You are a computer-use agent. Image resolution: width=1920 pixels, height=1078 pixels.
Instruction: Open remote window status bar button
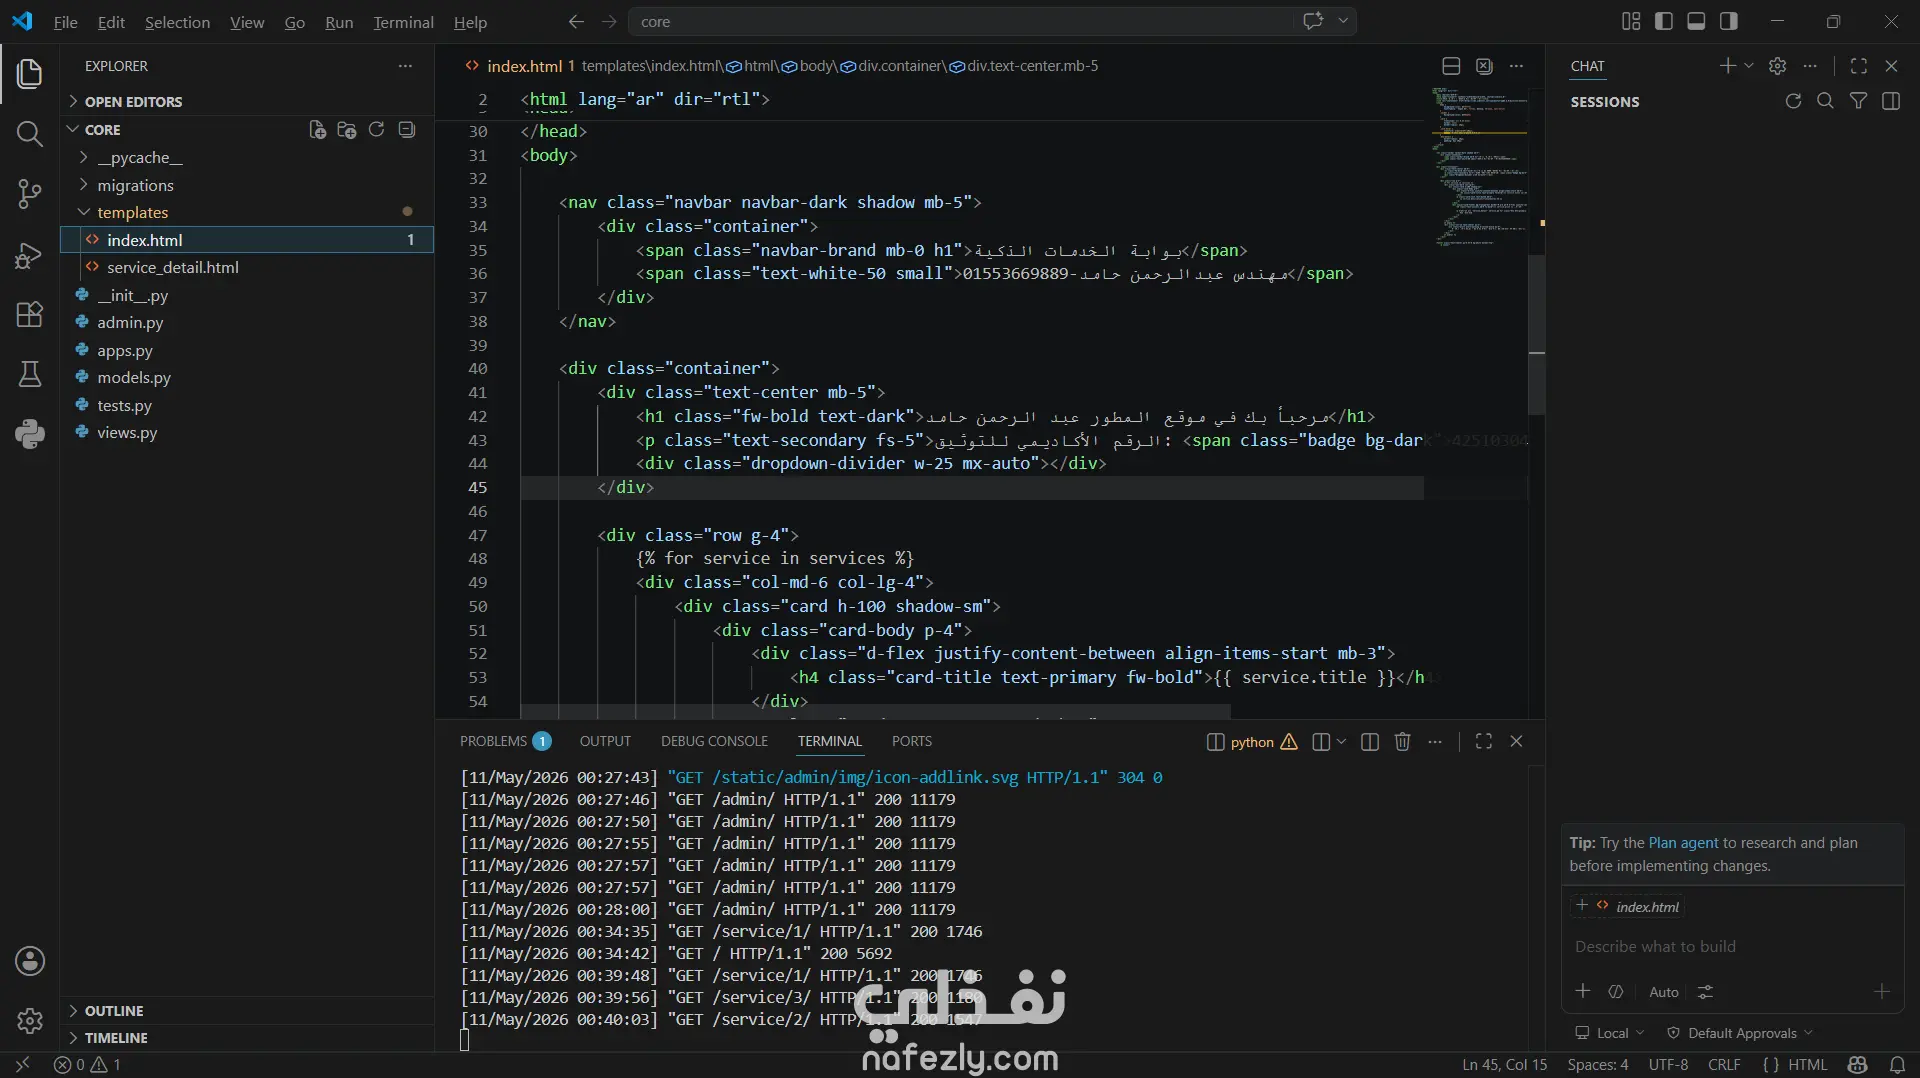22,1065
